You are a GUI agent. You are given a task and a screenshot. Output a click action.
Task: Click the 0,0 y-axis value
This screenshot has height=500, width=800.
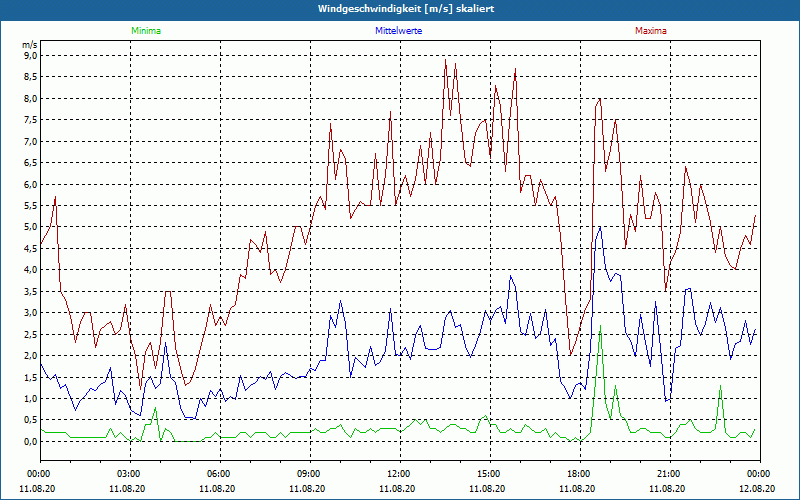[x=31, y=441]
